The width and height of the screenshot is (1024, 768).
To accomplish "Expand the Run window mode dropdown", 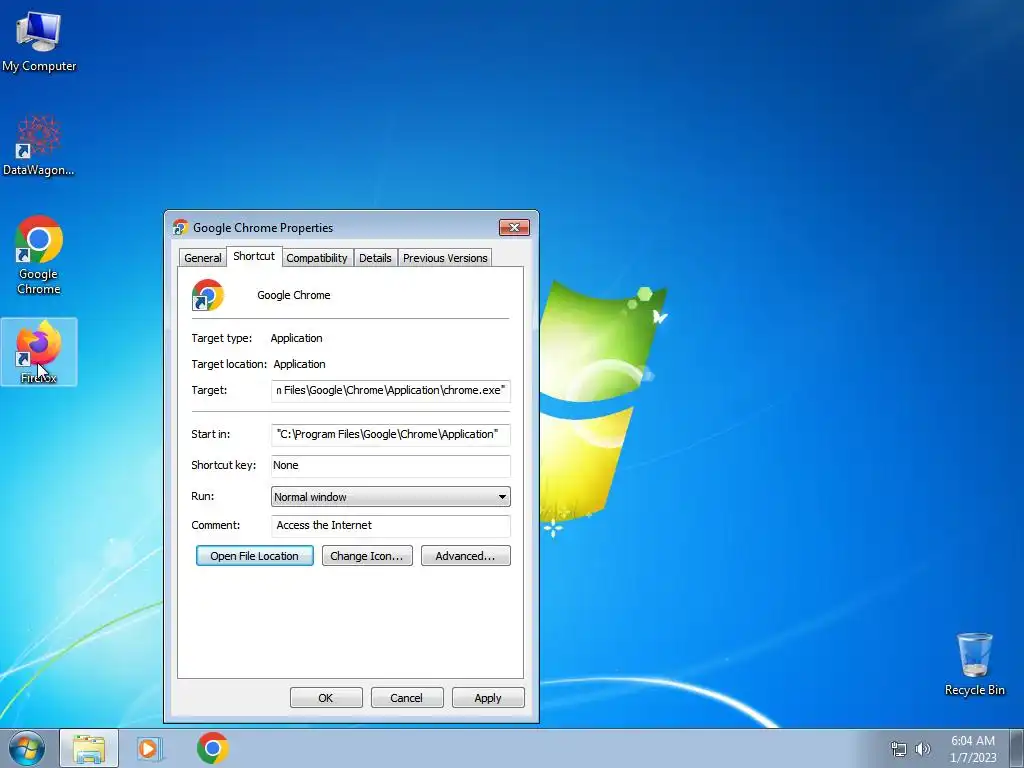I will tap(391, 496).
